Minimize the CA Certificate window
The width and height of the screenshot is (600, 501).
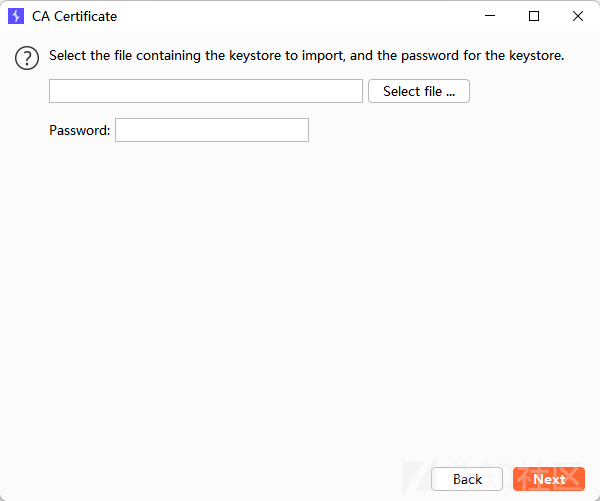[x=490, y=16]
